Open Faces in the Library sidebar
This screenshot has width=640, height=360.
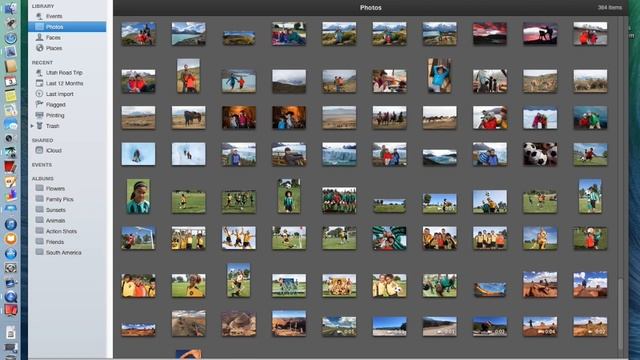pos(53,37)
